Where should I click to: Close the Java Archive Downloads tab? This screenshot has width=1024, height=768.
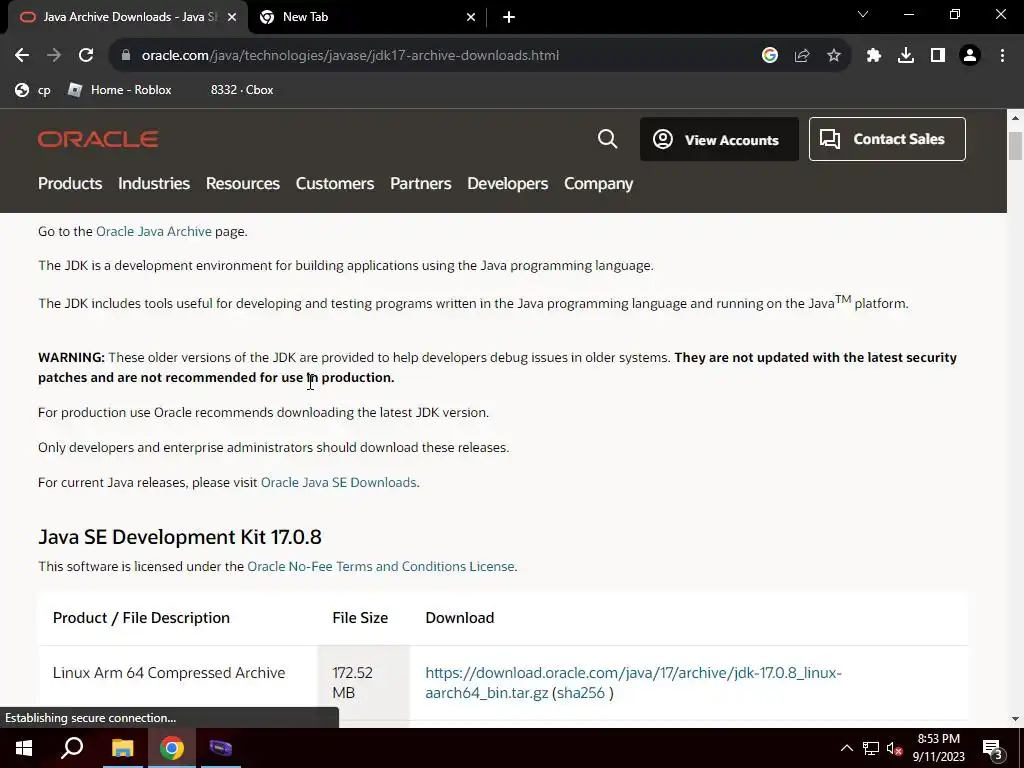(x=232, y=17)
